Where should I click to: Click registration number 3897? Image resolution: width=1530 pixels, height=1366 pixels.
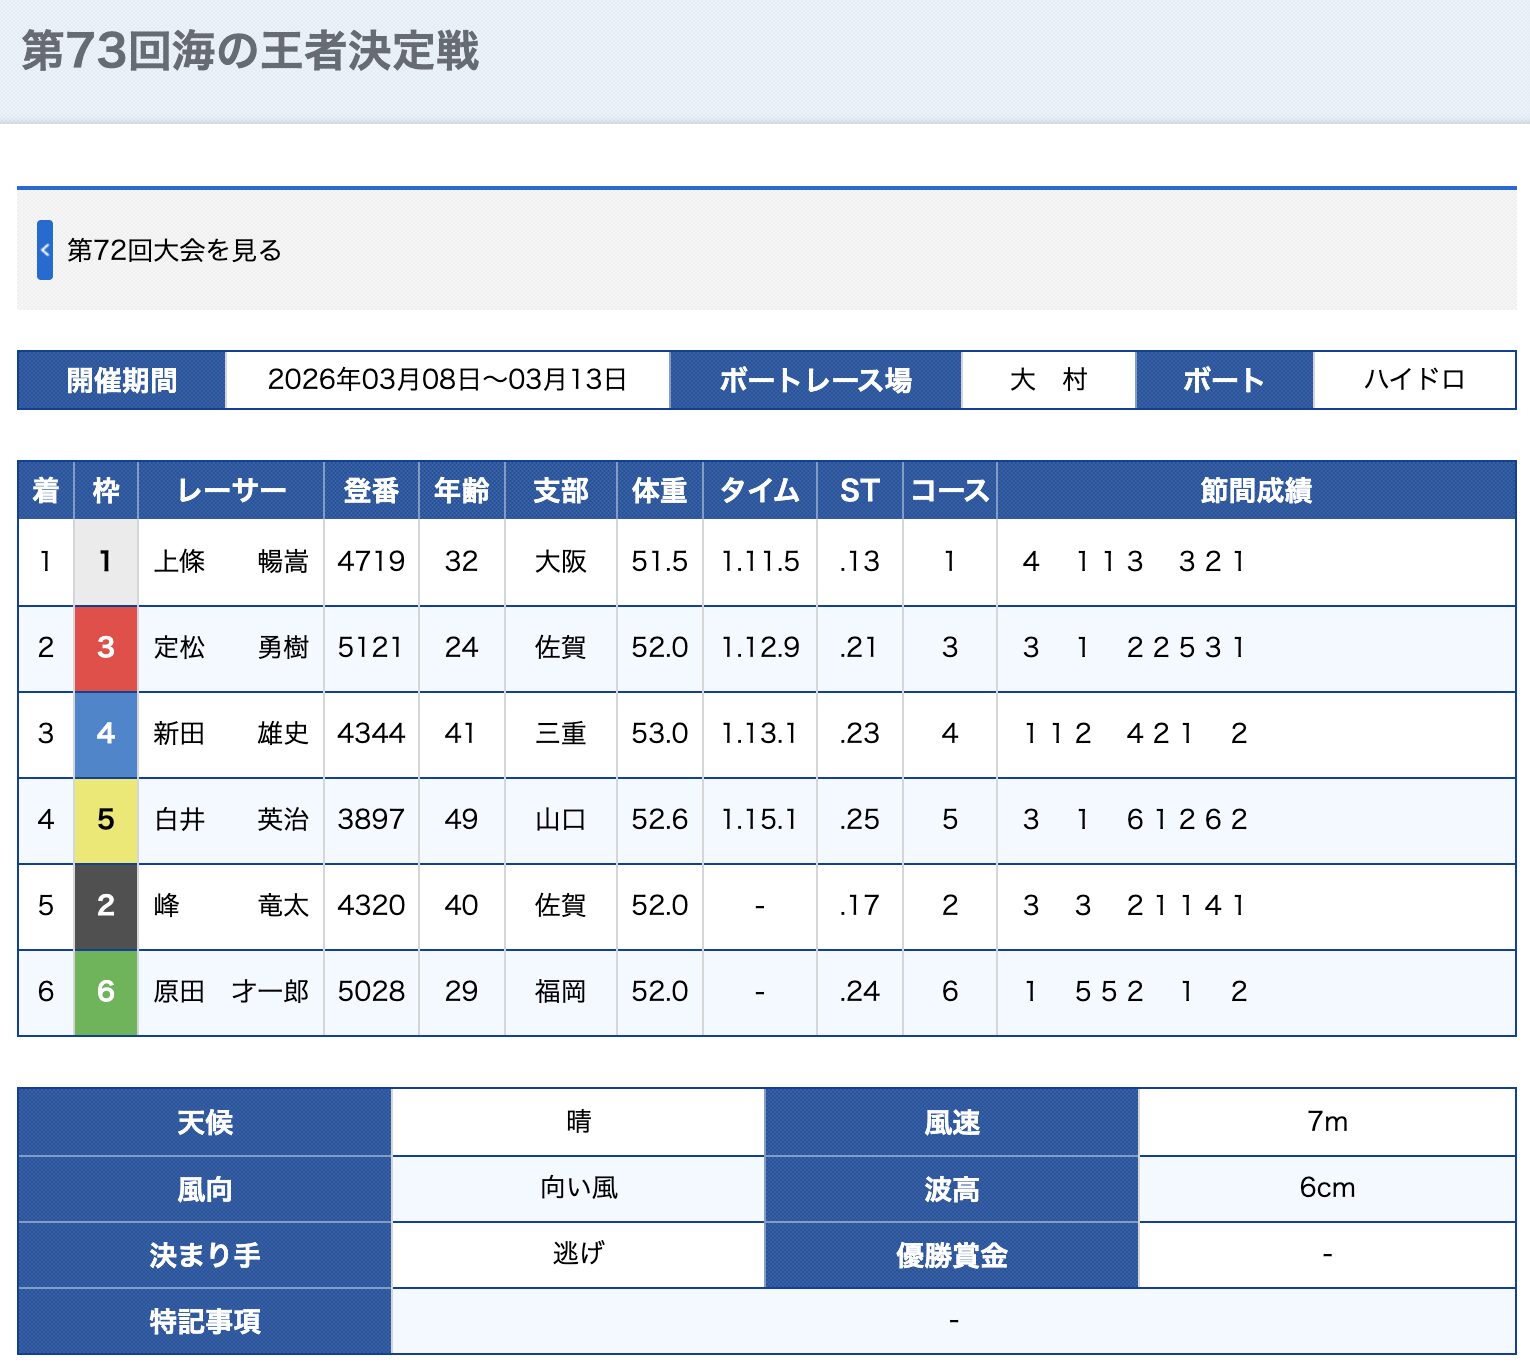click(371, 820)
